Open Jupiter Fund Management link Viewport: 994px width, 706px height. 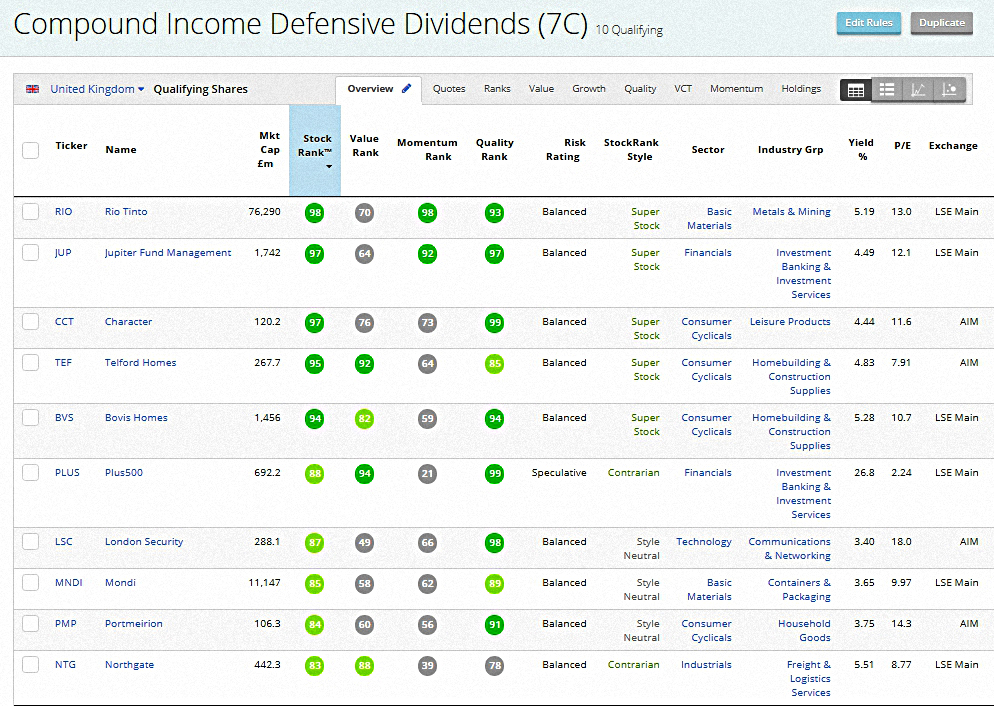168,253
